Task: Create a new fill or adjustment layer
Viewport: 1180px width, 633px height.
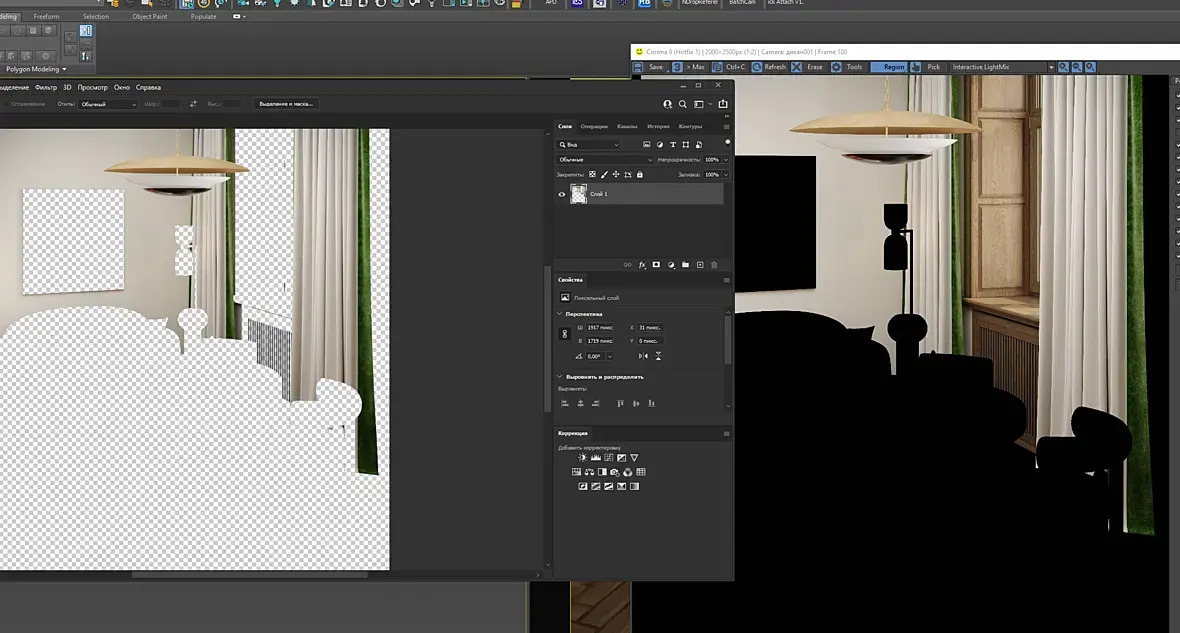Action: point(671,265)
